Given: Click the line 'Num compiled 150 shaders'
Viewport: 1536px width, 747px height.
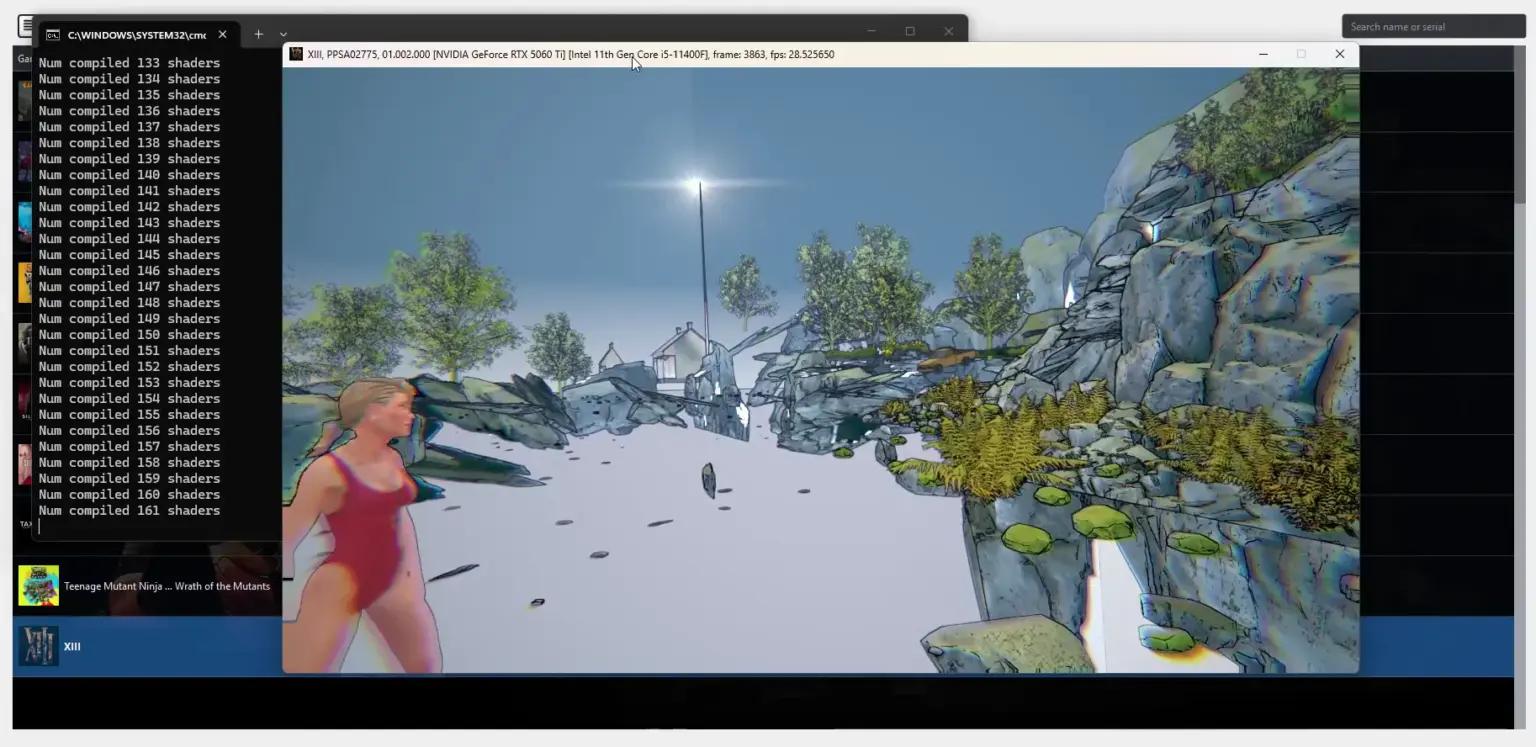Looking at the screenshot, I should tap(129, 335).
